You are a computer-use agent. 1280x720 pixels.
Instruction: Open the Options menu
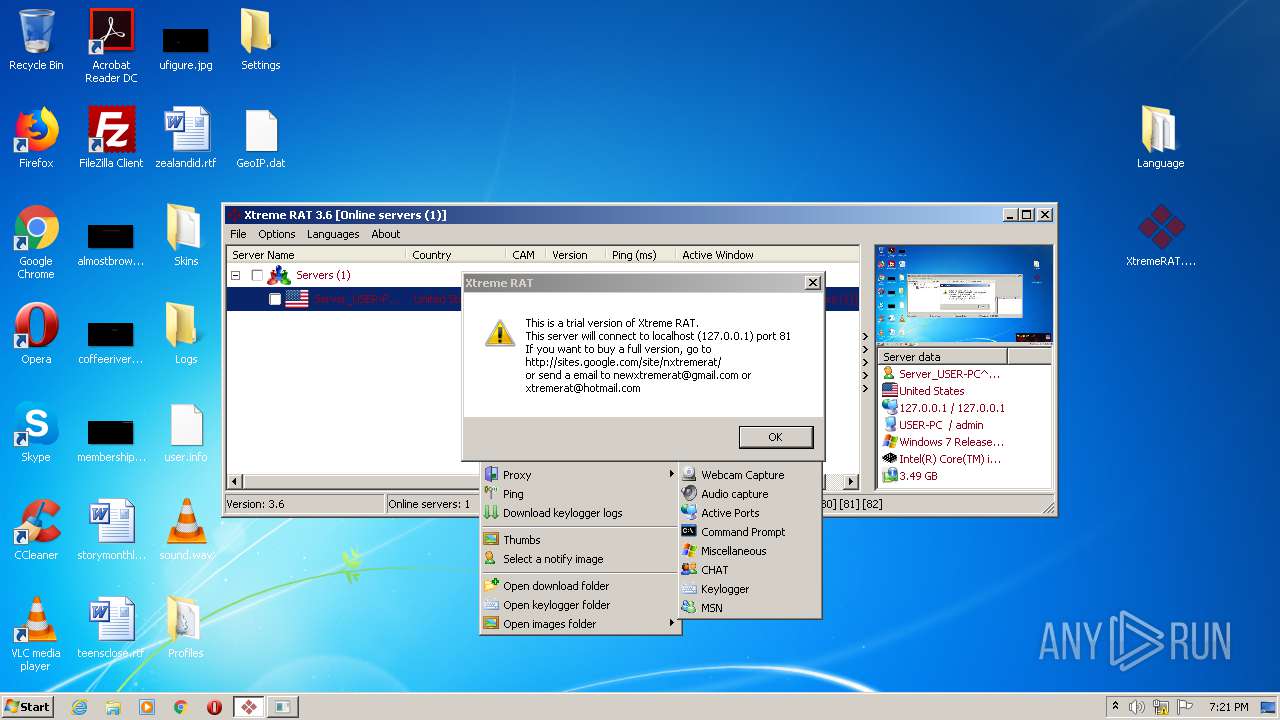[x=277, y=234]
